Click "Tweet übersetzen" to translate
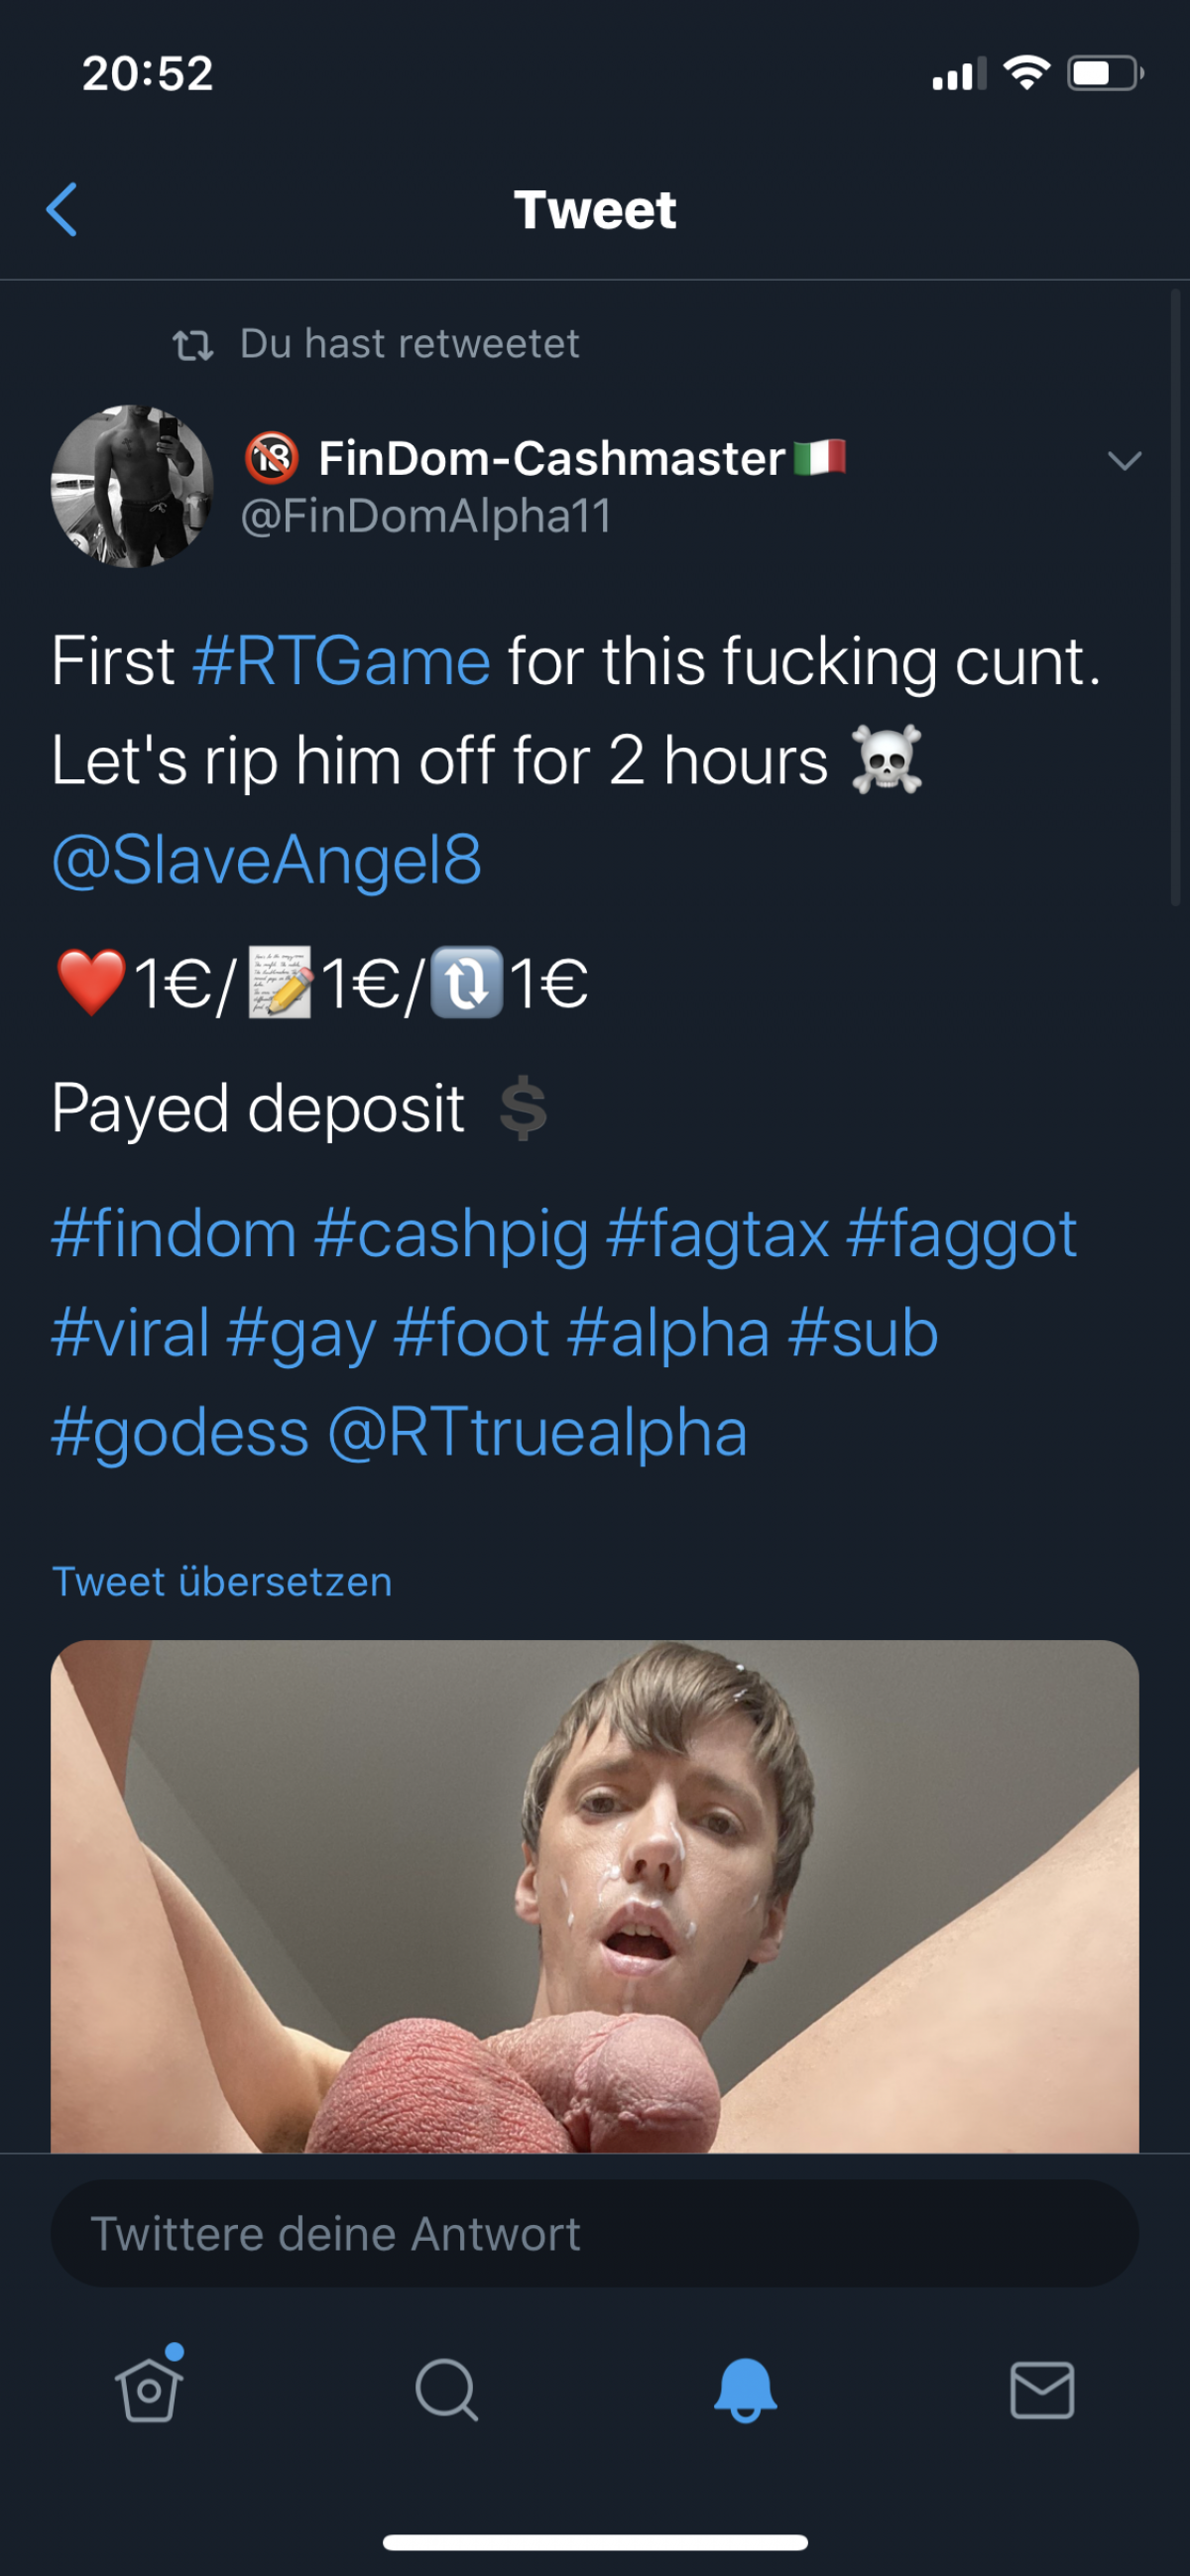The width and height of the screenshot is (1190, 2576). [222, 1582]
